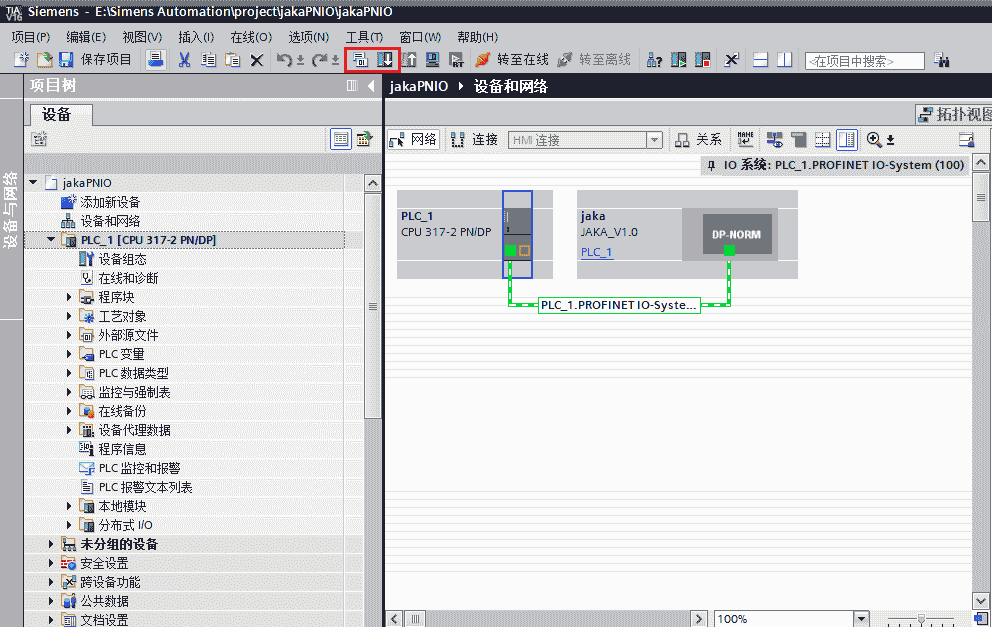The height and width of the screenshot is (627, 992).
Task: Click the zoom magnifier icon in network toolbar
Action: (874, 140)
